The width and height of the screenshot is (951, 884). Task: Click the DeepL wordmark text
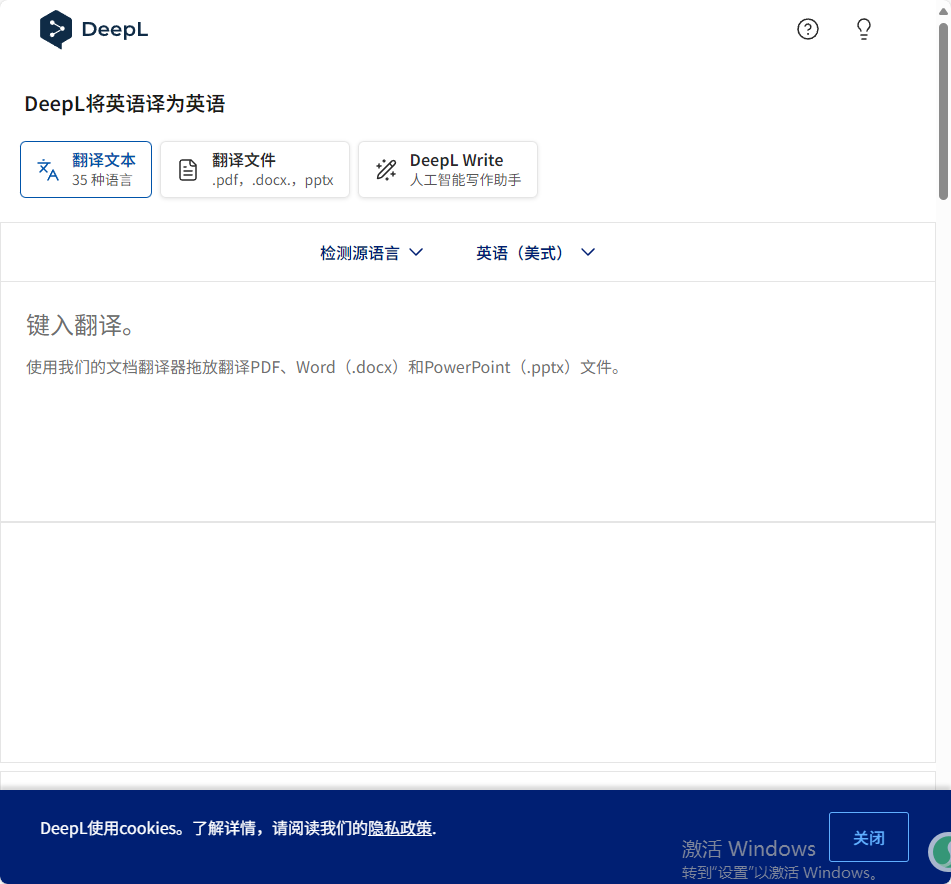(x=115, y=30)
